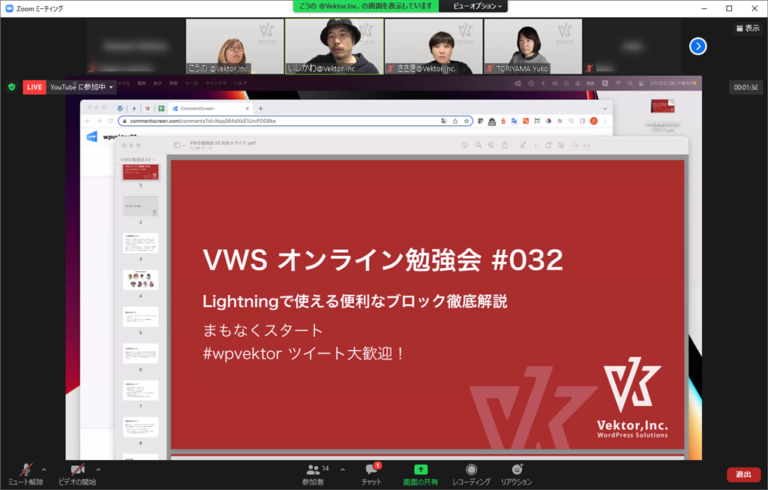Image resolution: width=768 pixels, height=490 pixels.
Task: Open the ビューオプション dropdown
Action: click(477, 6)
